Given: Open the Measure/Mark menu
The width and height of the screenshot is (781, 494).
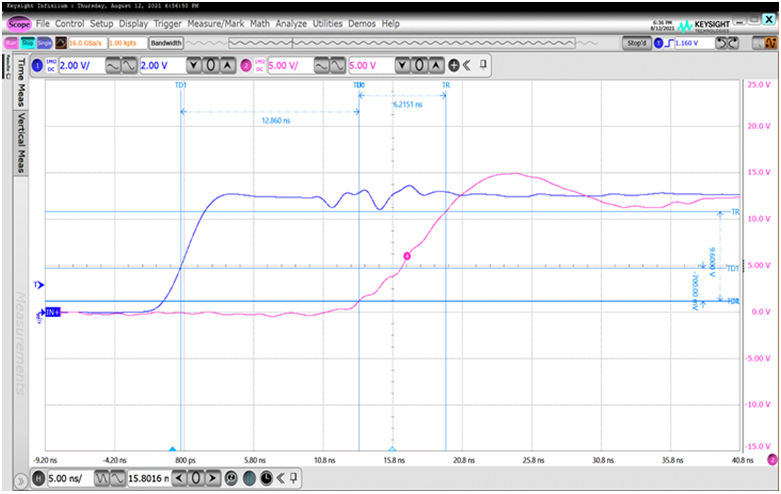Looking at the screenshot, I should click(216, 23).
